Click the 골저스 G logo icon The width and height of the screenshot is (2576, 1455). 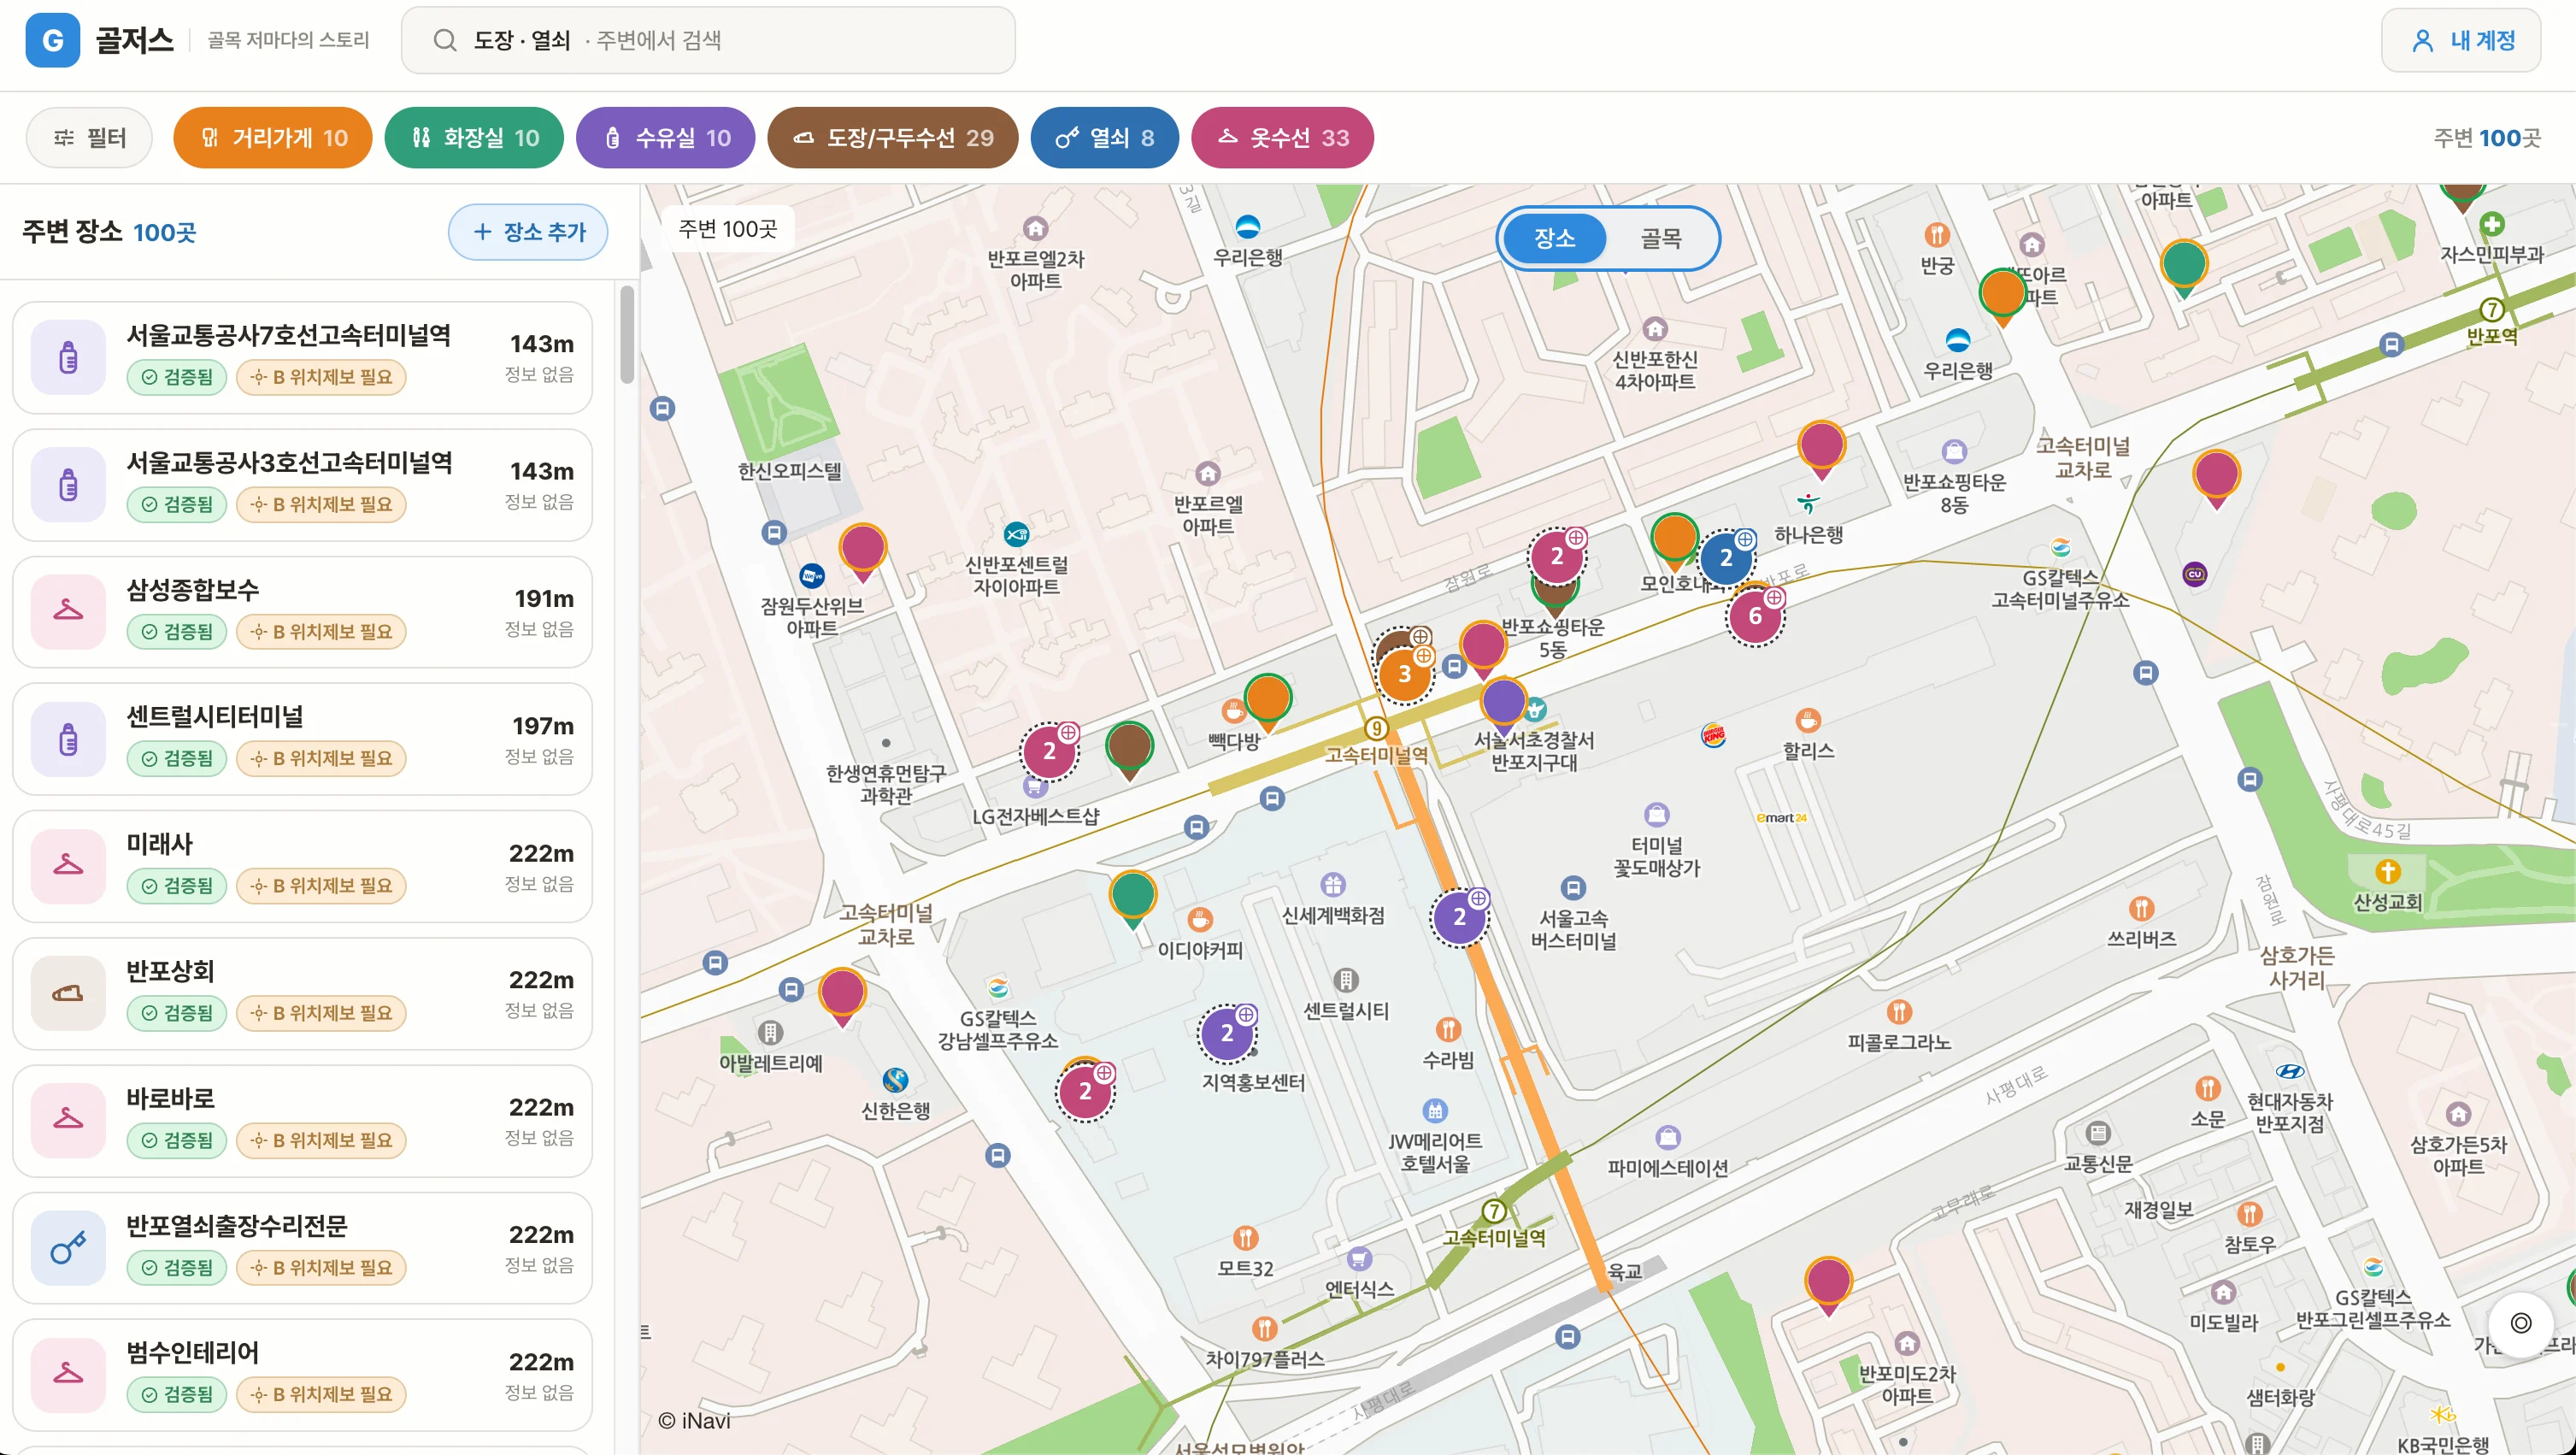point(52,40)
